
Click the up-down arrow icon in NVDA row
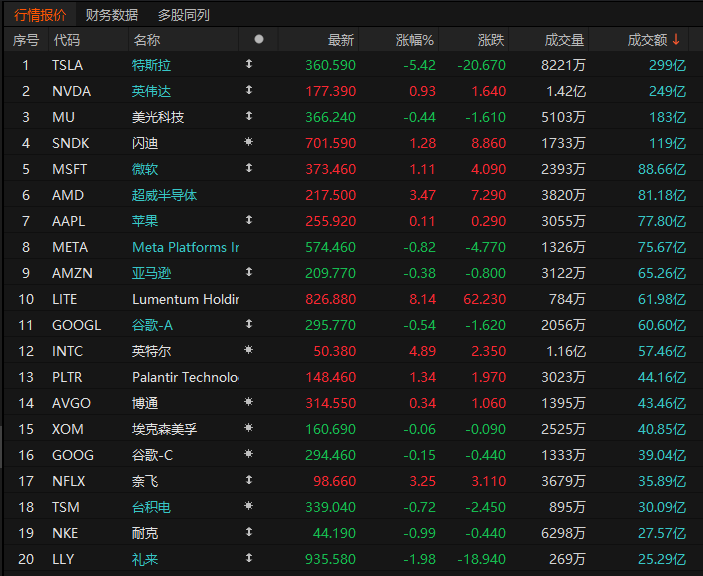249,90
